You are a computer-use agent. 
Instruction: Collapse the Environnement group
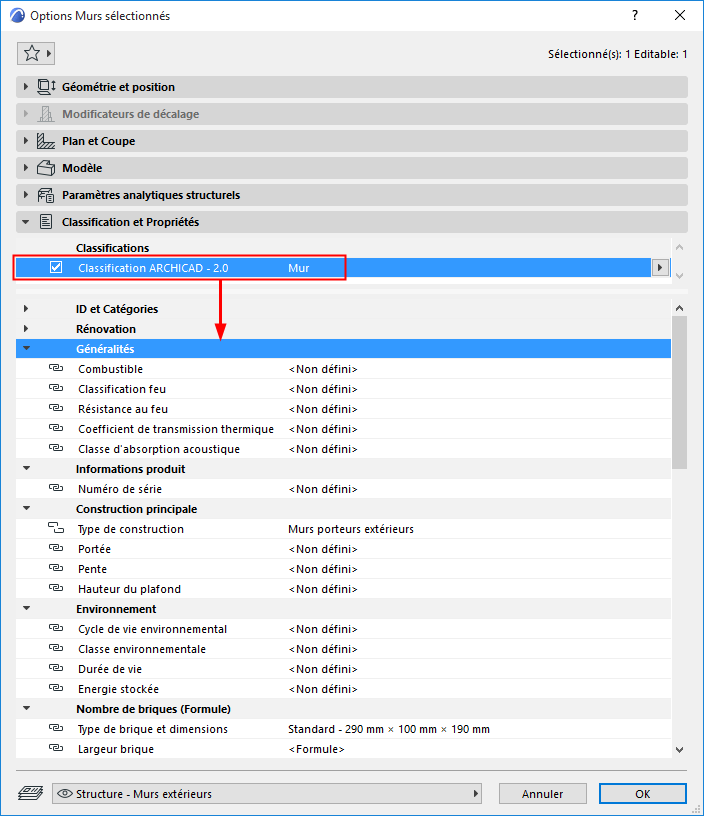pos(27,608)
